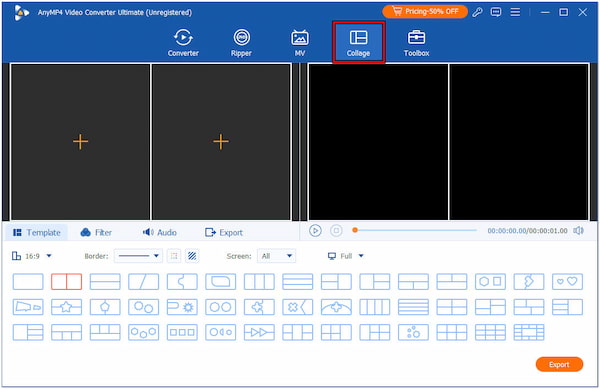Open the feedback message icon
Viewport: 600px width, 389px height.
coord(496,12)
